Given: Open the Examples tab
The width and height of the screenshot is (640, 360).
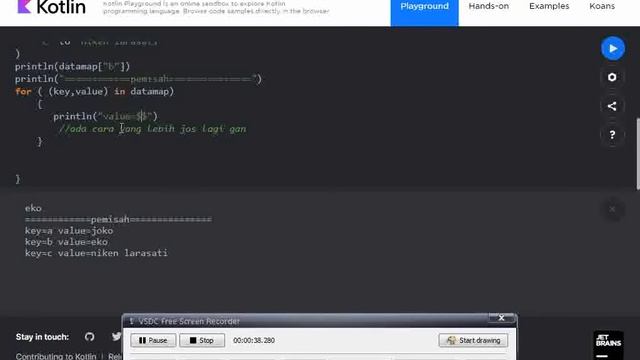Looking at the screenshot, I should click(549, 7).
